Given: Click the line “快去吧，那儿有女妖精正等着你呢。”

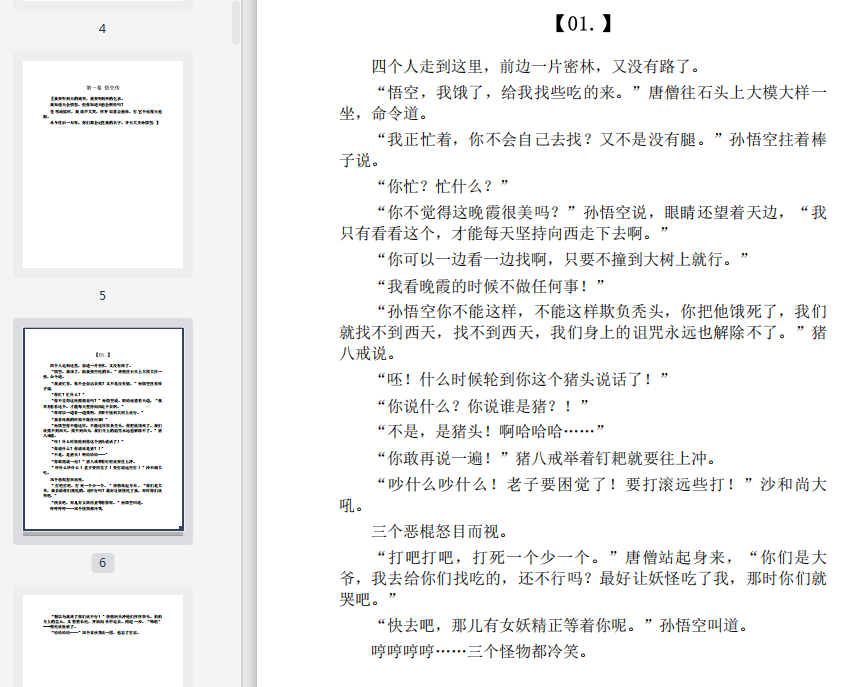Looking at the screenshot, I should coord(562,626).
